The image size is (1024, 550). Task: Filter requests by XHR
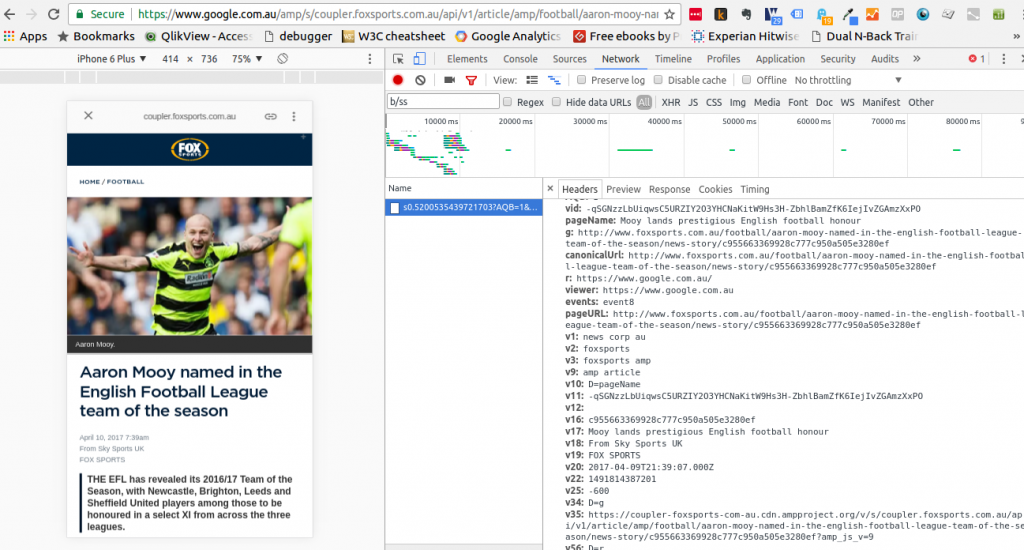point(671,103)
